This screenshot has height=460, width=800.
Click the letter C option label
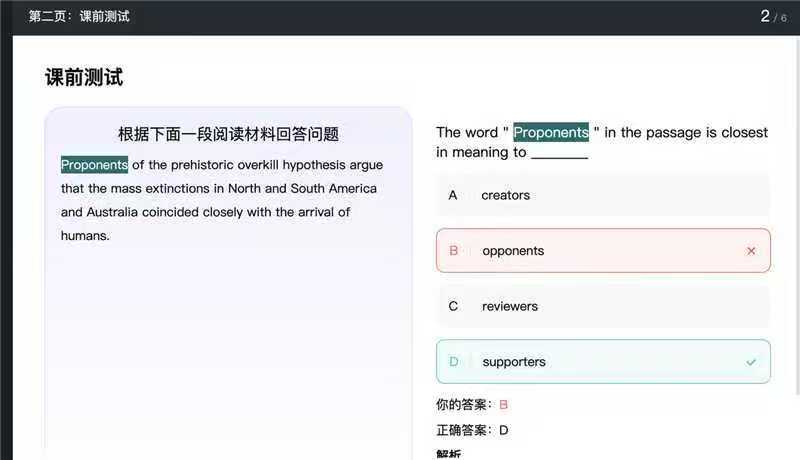pos(453,306)
